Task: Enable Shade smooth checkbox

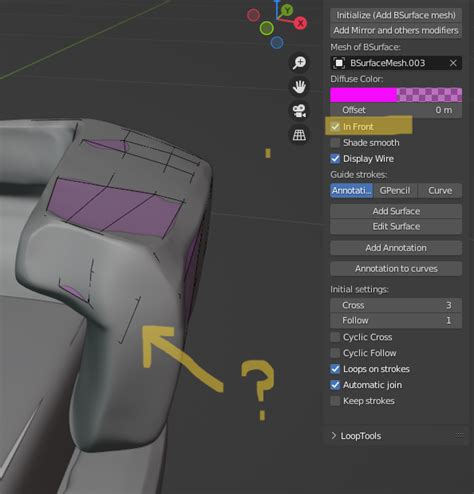Action: click(335, 143)
